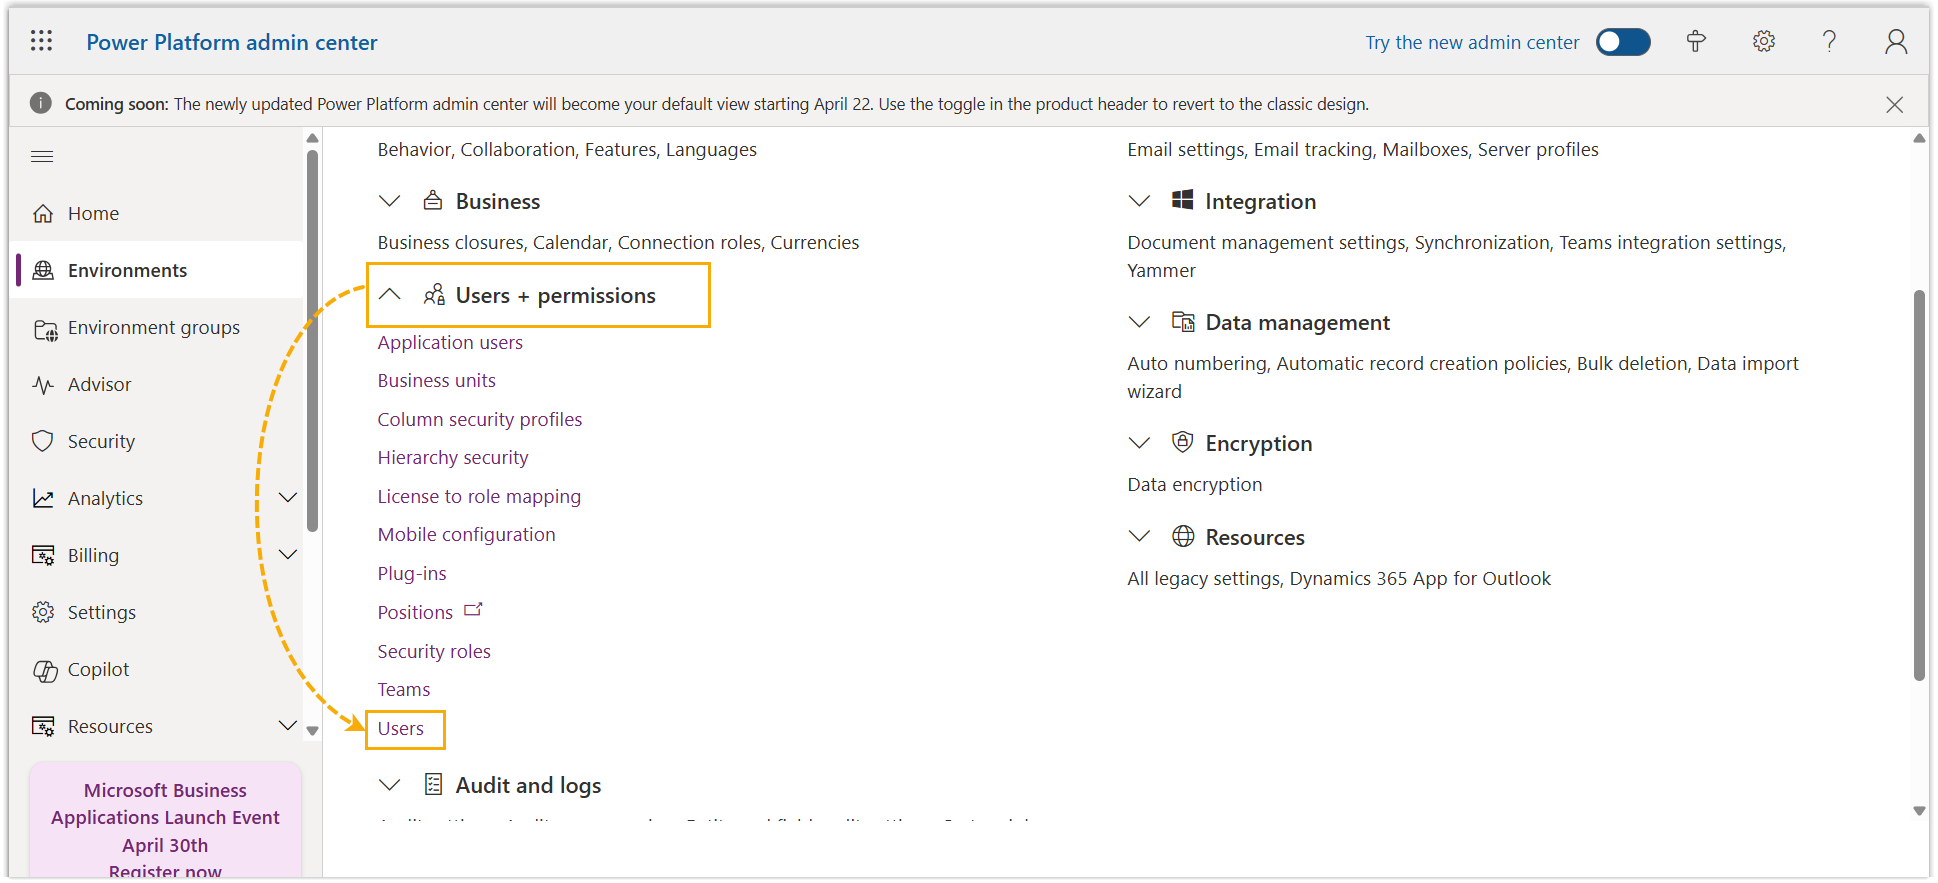1938x883 pixels.
Task: Collapse the left navigation hamburger menu
Action: pos(42,157)
